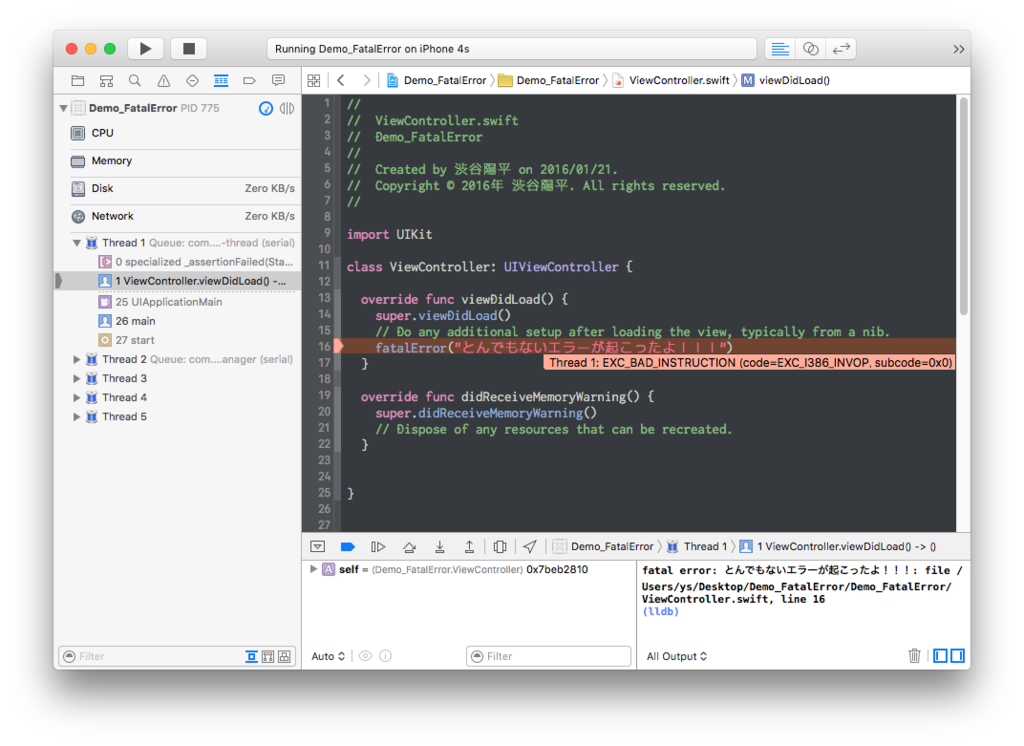Hide the debug area
The width and height of the screenshot is (1024, 746).
[x=317, y=547]
